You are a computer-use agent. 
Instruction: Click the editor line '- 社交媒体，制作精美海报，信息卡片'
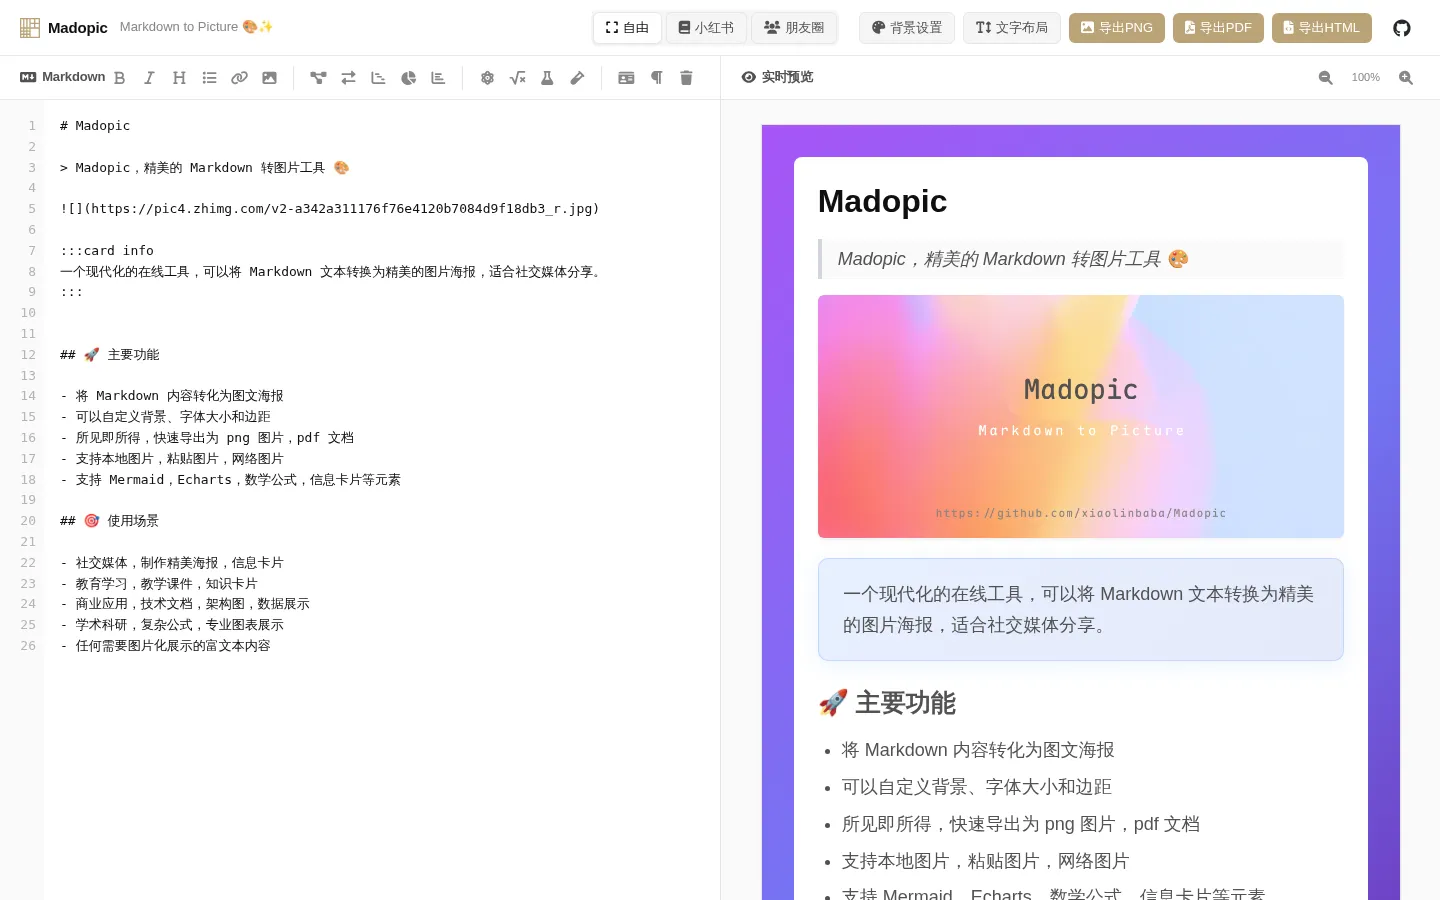(x=172, y=563)
